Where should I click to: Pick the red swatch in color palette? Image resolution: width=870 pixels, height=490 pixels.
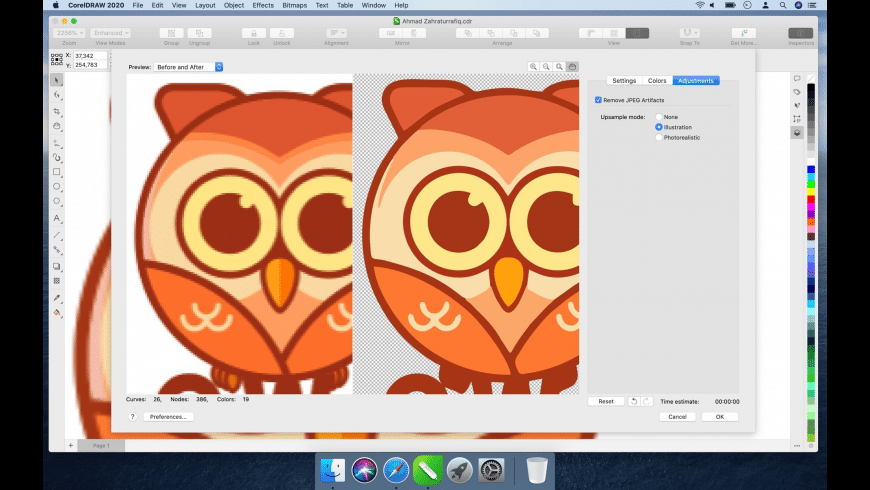click(810, 201)
